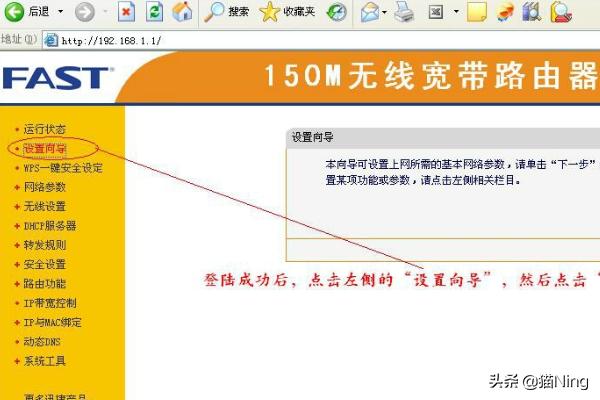Click the grey forward arrow button
The width and height of the screenshot is (600, 400).
pyautogui.click(x=85, y=12)
